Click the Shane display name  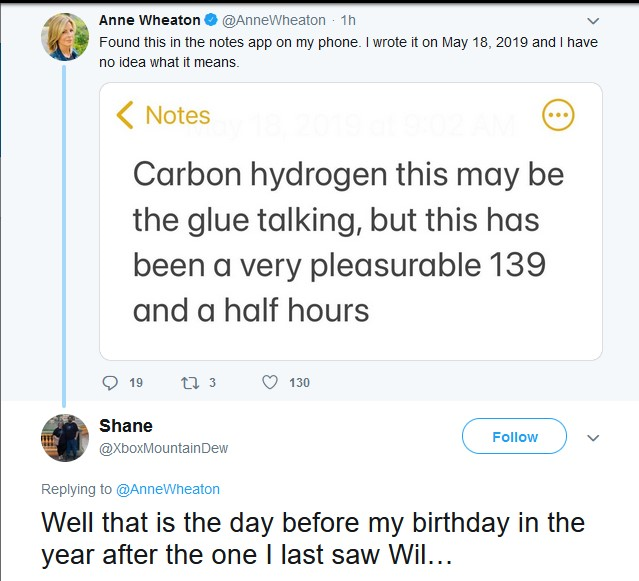tap(126, 426)
